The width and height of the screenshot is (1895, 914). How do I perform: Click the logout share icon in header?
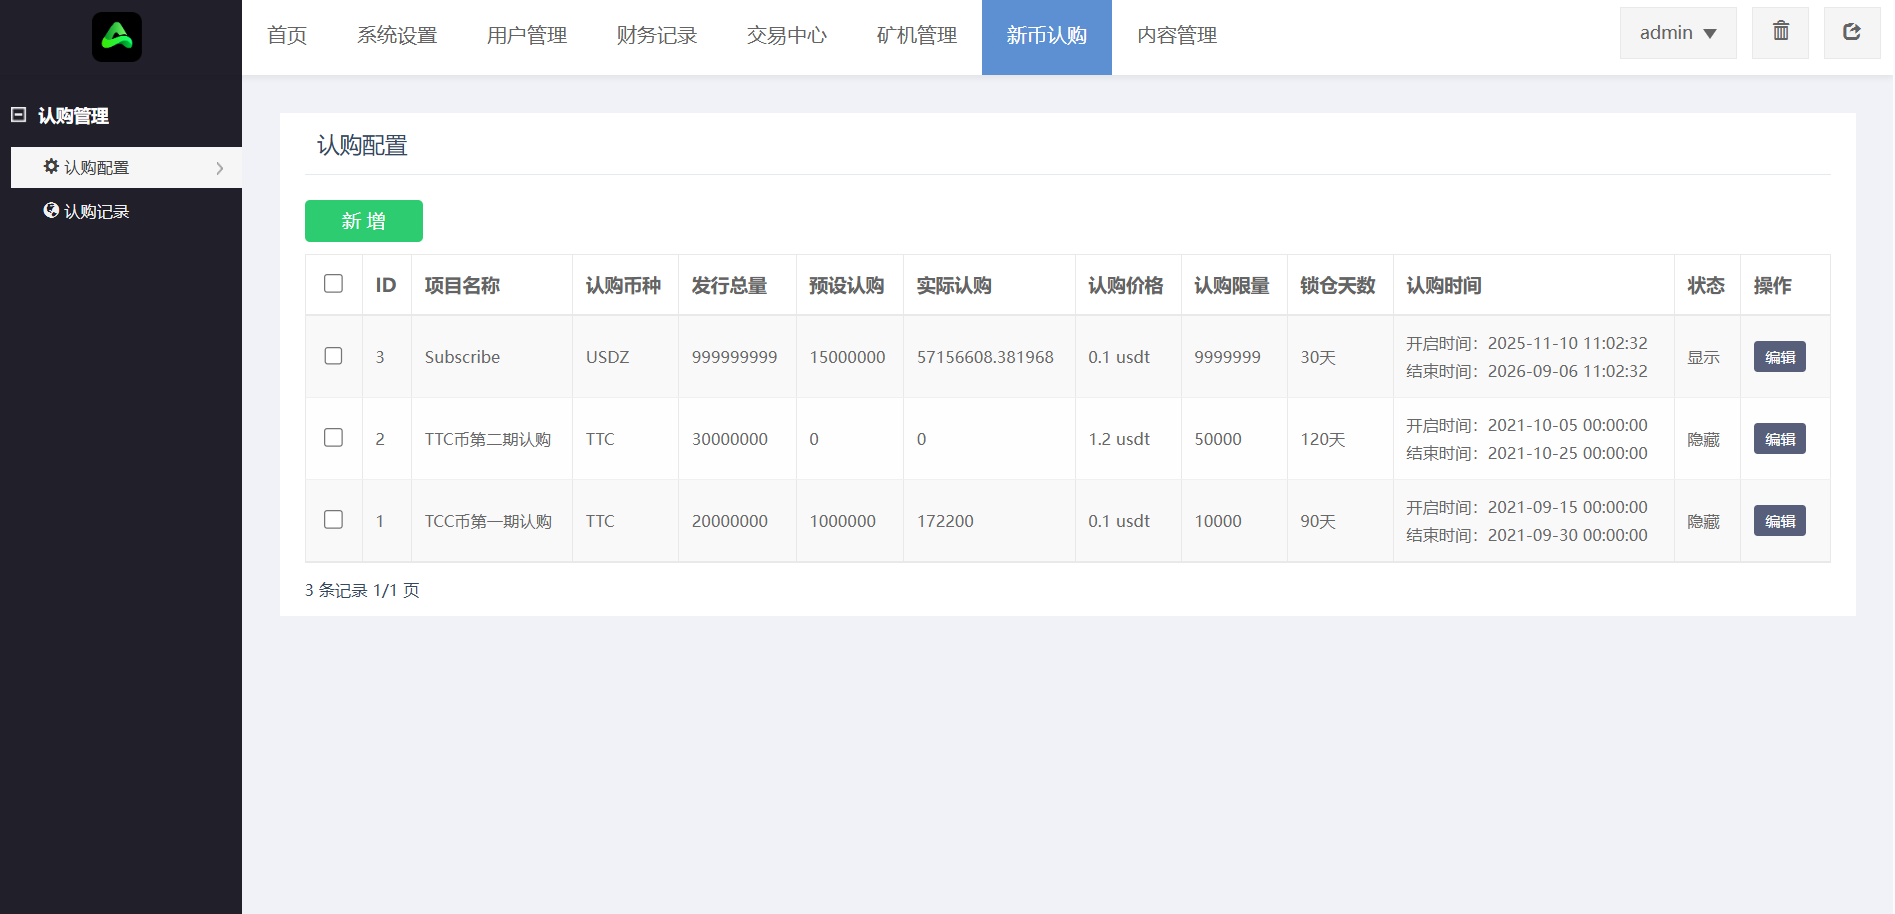tap(1851, 32)
